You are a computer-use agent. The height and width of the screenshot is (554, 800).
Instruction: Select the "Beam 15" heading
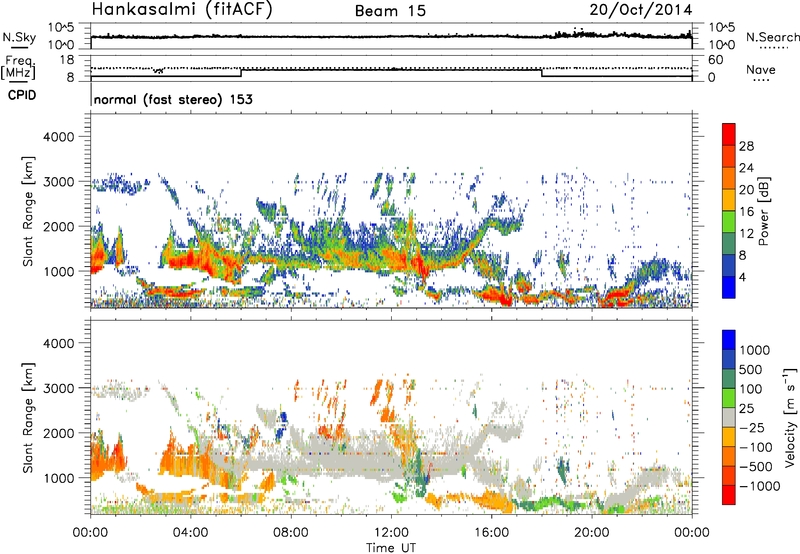pyautogui.click(x=390, y=11)
